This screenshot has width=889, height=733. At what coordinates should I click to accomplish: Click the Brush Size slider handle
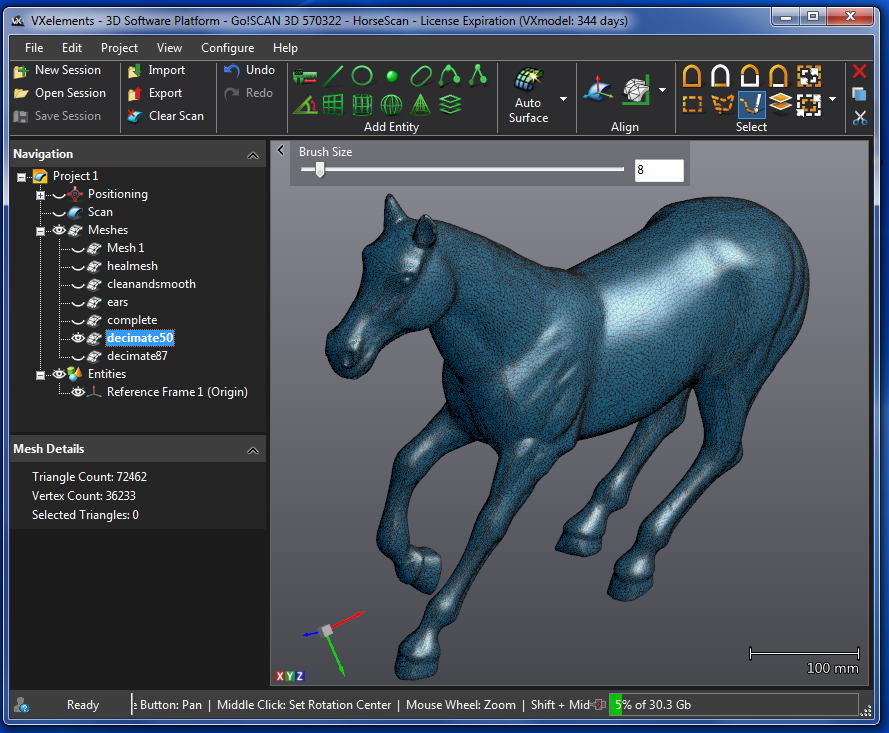(x=320, y=169)
